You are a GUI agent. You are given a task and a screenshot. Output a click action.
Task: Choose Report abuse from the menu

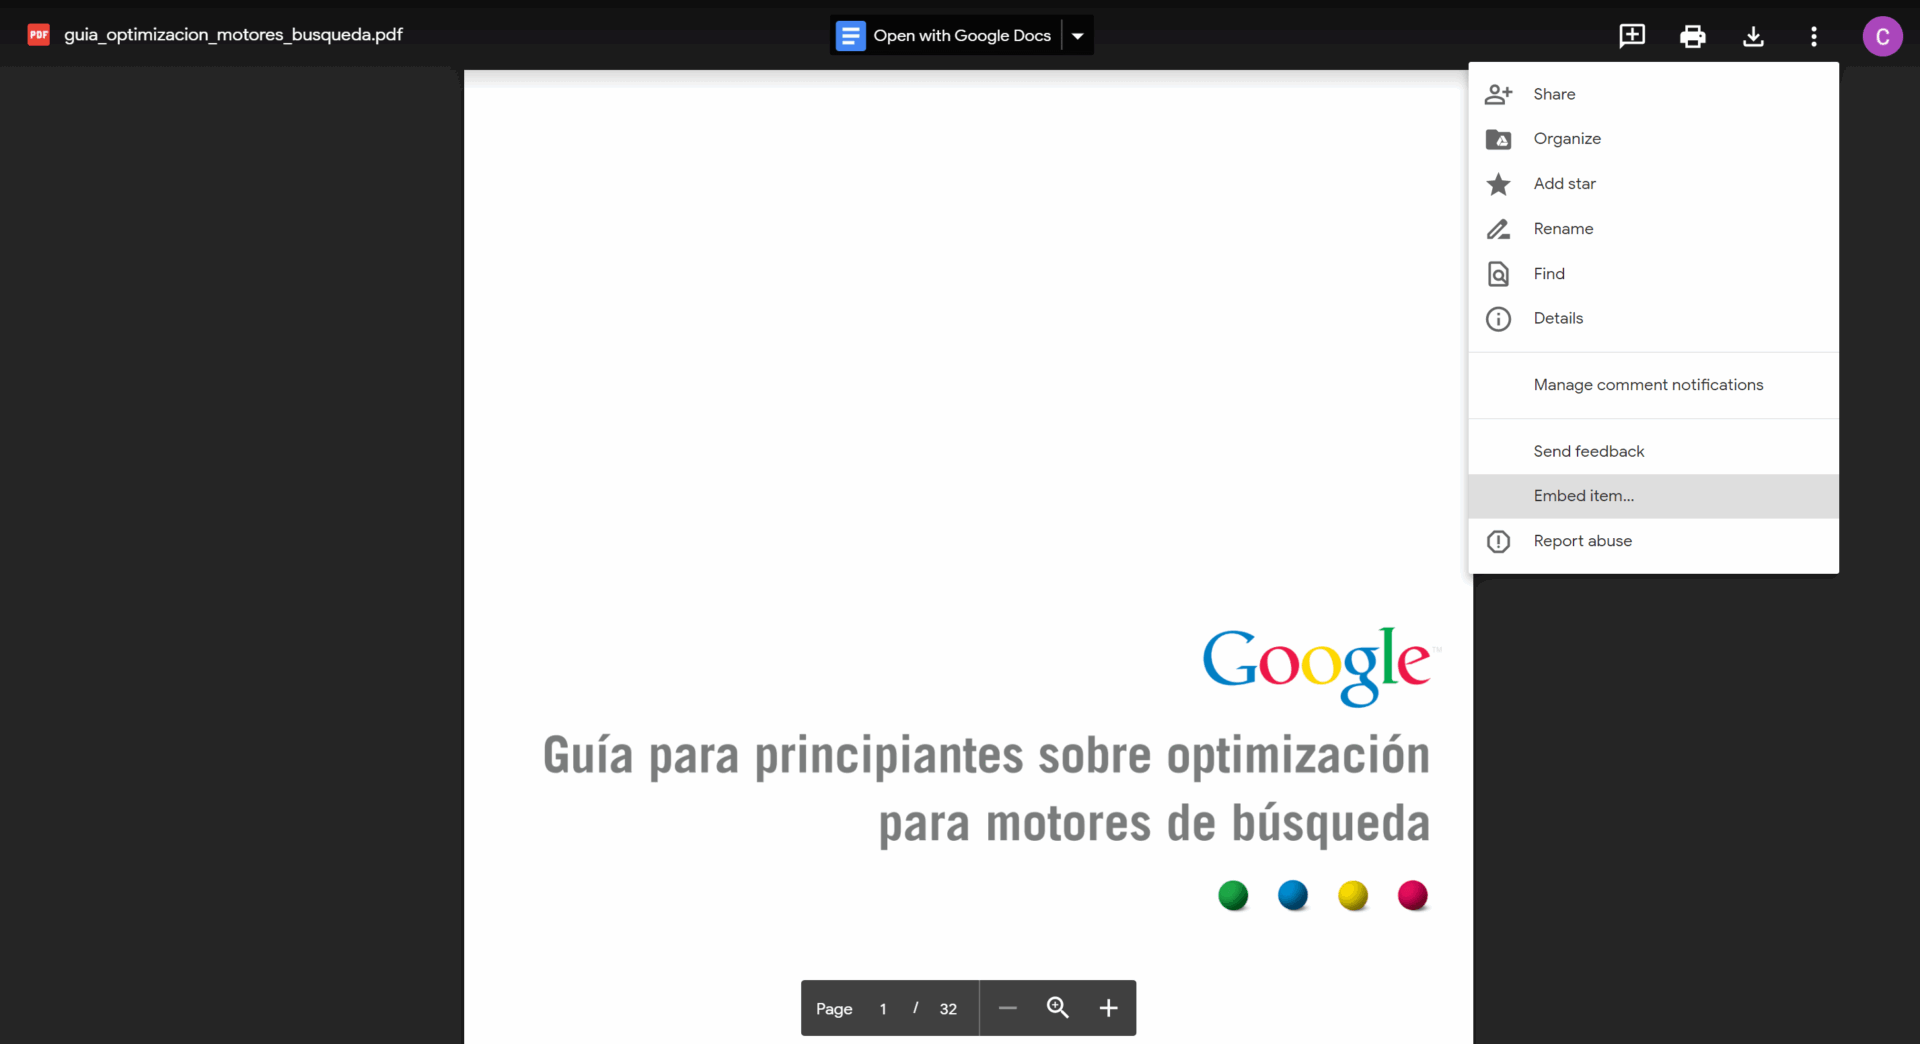point(1653,541)
